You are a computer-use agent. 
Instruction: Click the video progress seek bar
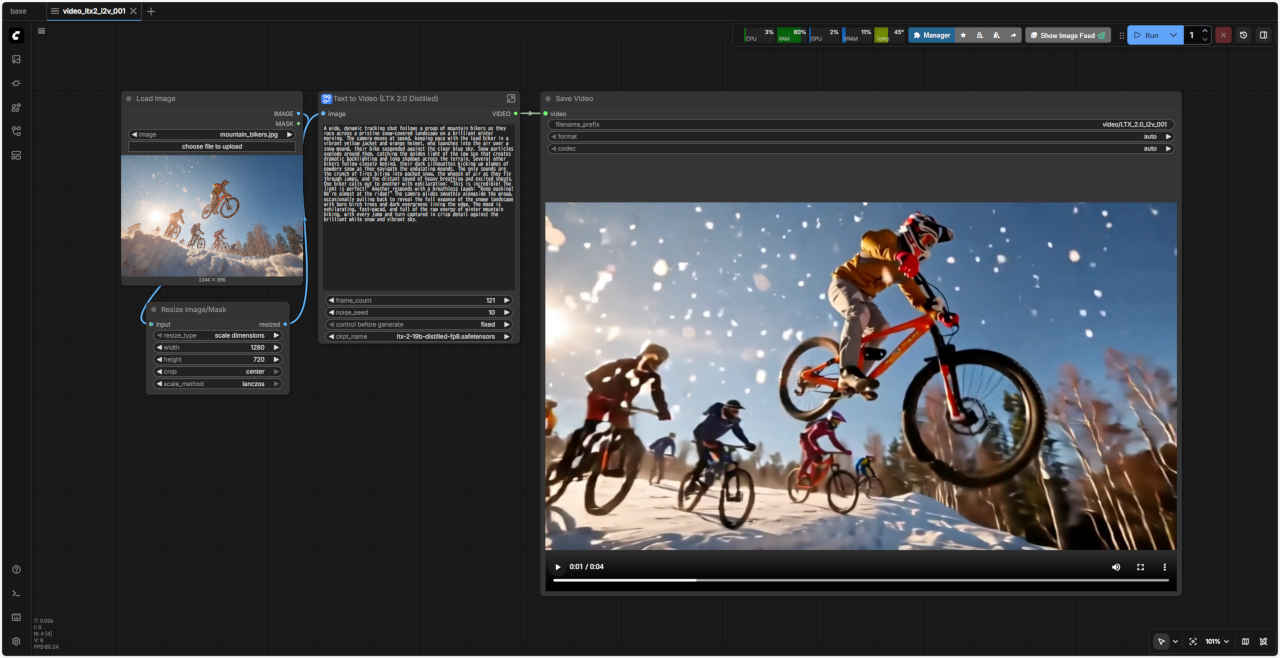(860, 580)
